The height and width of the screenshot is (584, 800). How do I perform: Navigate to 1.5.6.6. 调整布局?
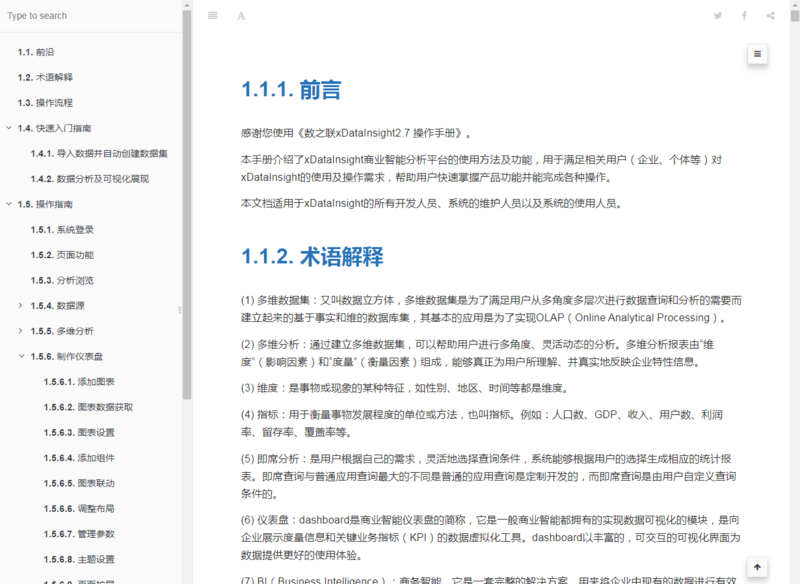coord(79,509)
